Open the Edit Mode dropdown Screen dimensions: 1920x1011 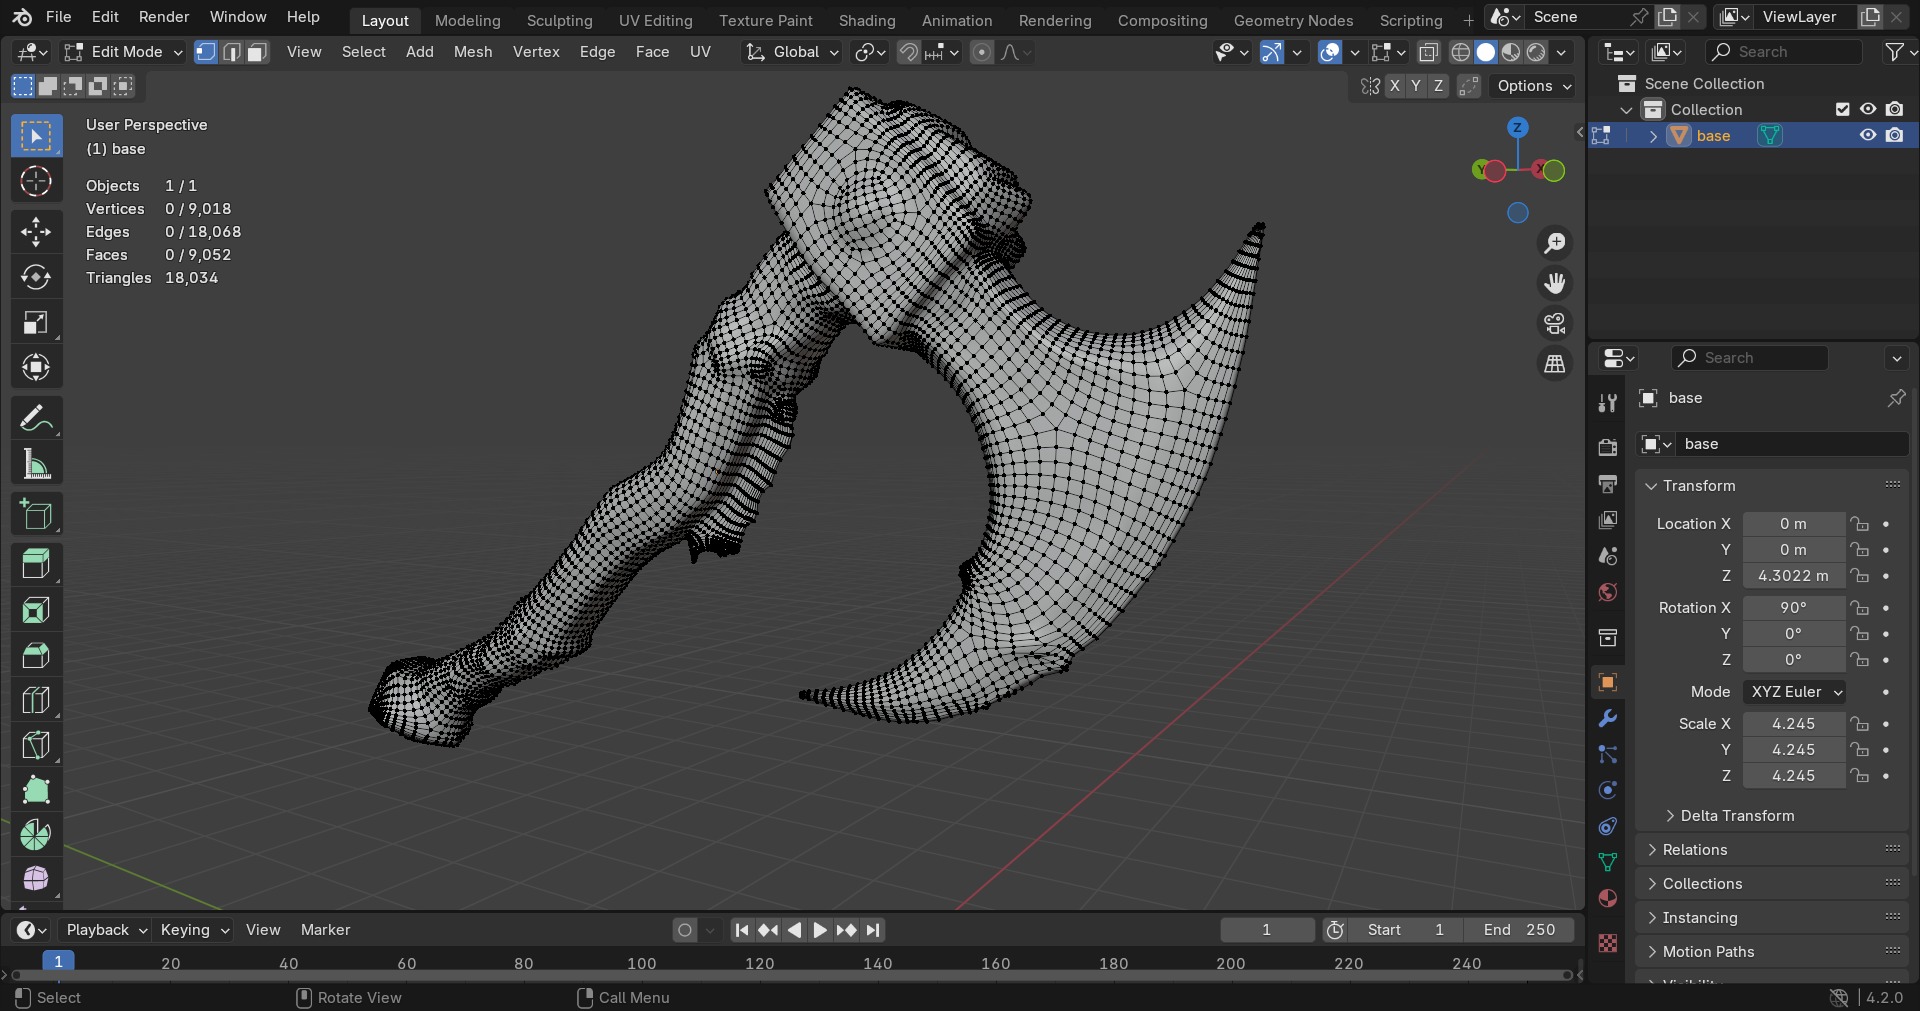click(123, 52)
